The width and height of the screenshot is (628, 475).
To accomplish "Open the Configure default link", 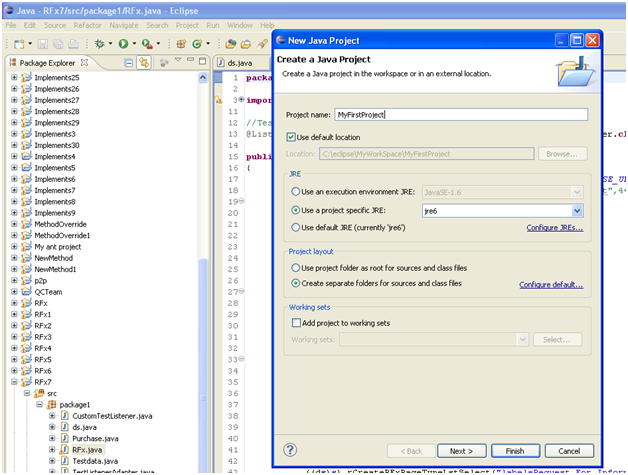I will [x=551, y=284].
